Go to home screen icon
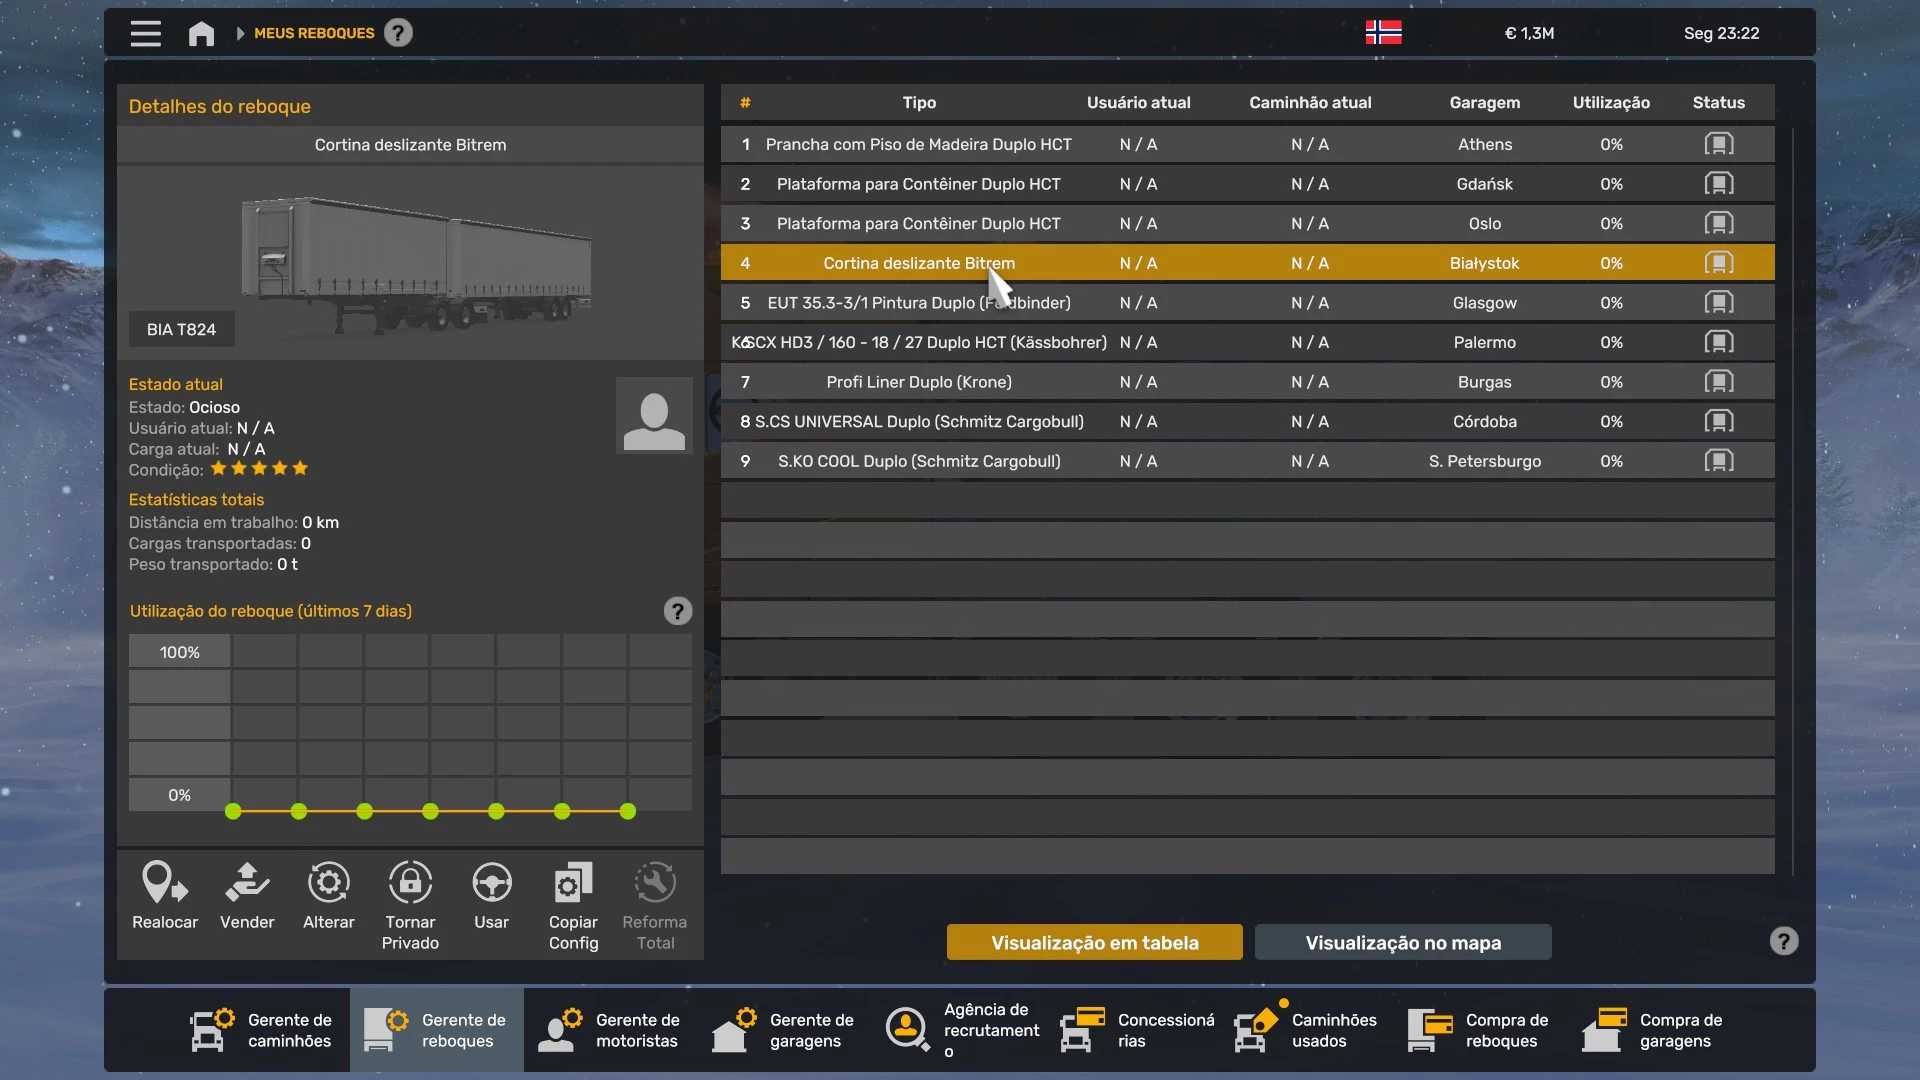 click(201, 33)
